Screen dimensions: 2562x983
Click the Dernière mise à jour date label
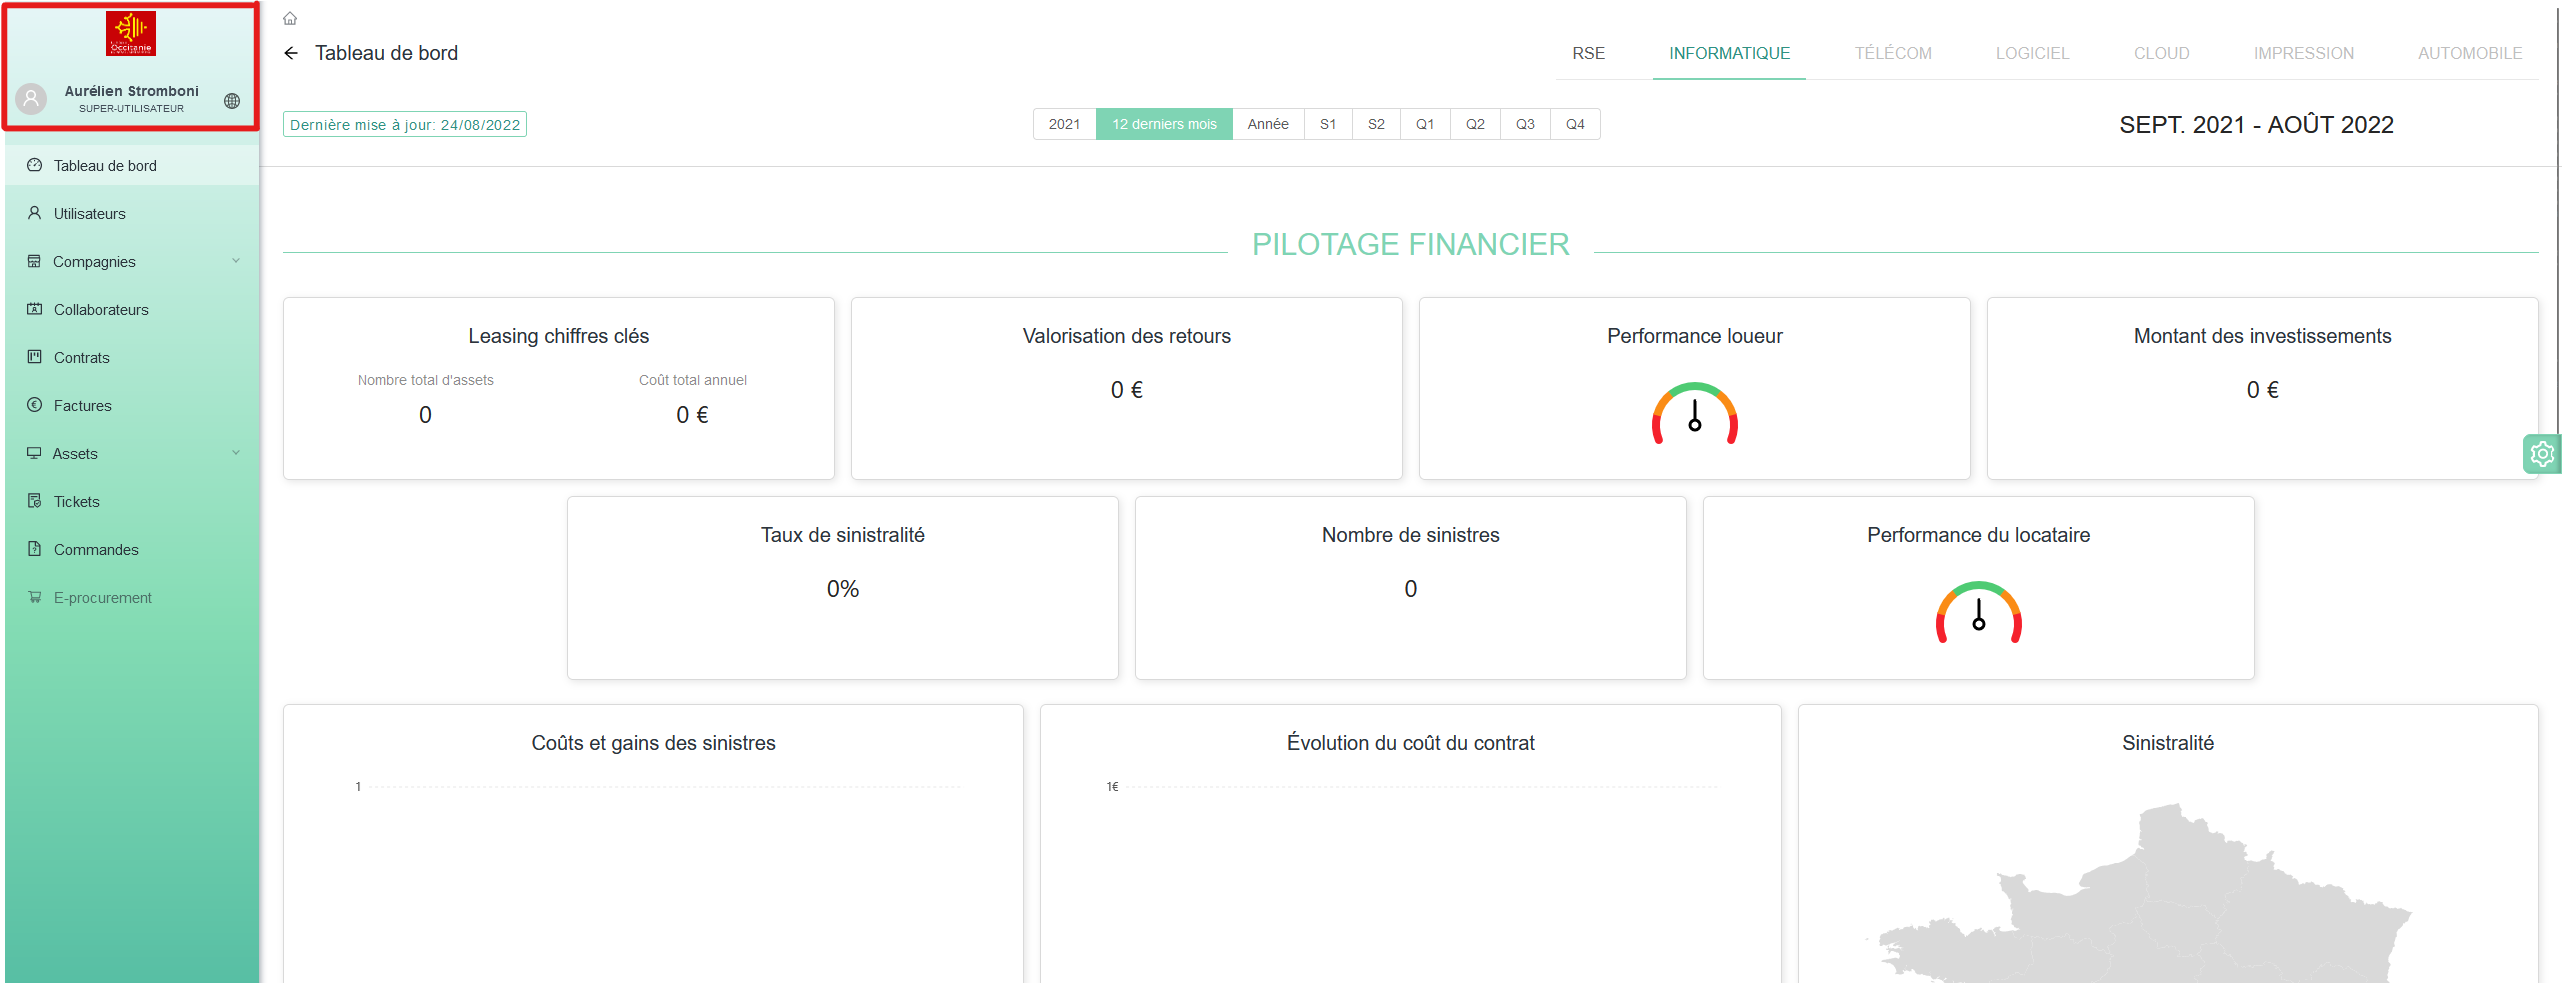click(405, 125)
